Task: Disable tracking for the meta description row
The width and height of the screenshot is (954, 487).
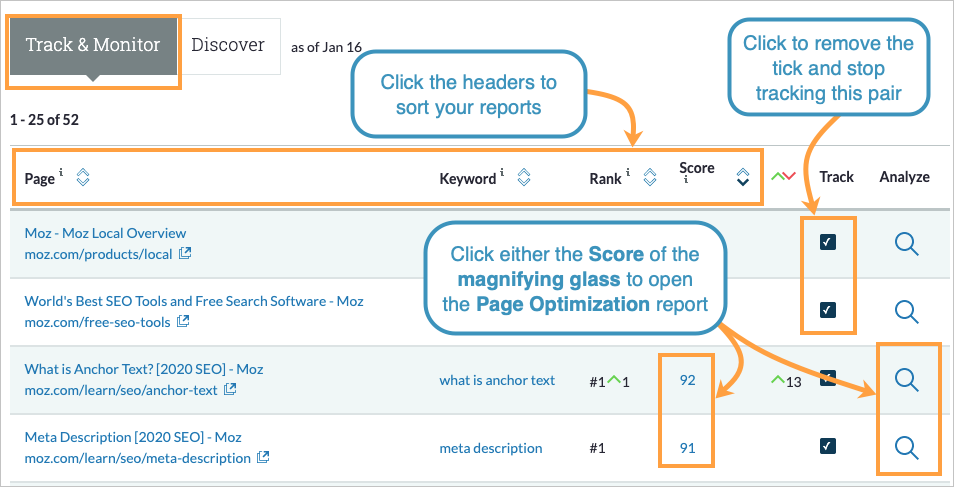Action: click(828, 446)
